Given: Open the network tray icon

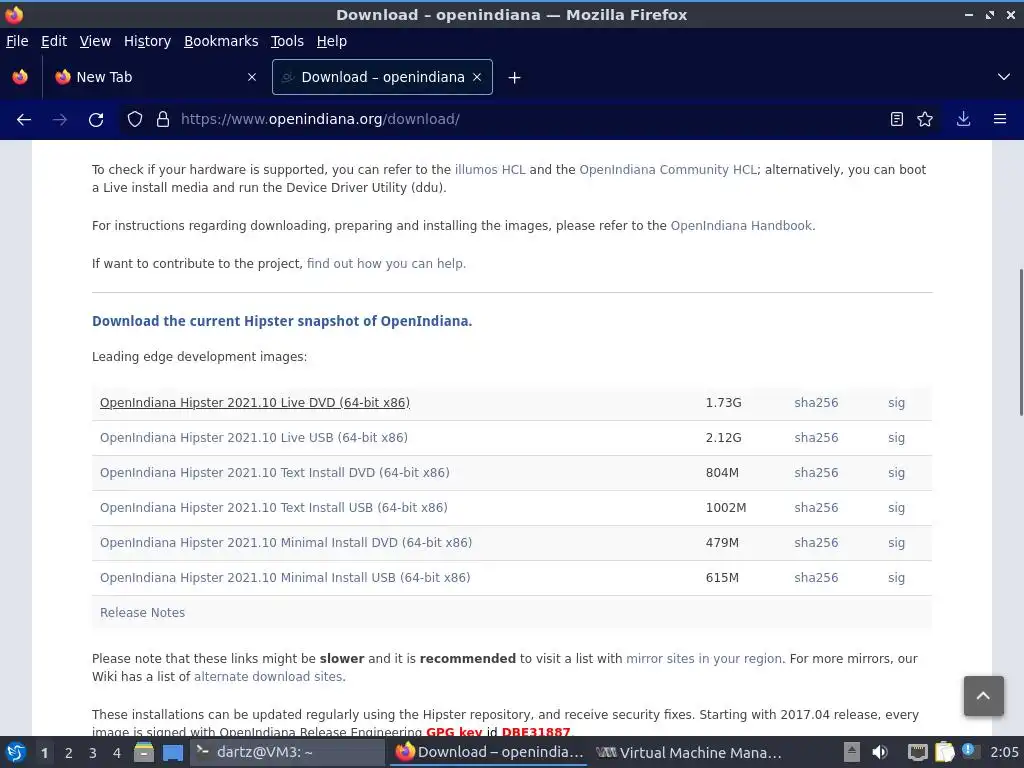Looking at the screenshot, I should tap(918, 753).
